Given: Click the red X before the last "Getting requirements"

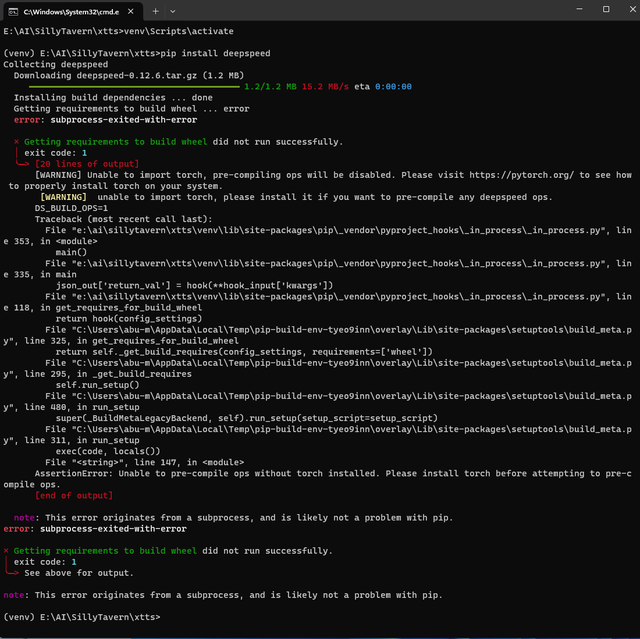Looking at the screenshot, I should [x=6, y=551].
